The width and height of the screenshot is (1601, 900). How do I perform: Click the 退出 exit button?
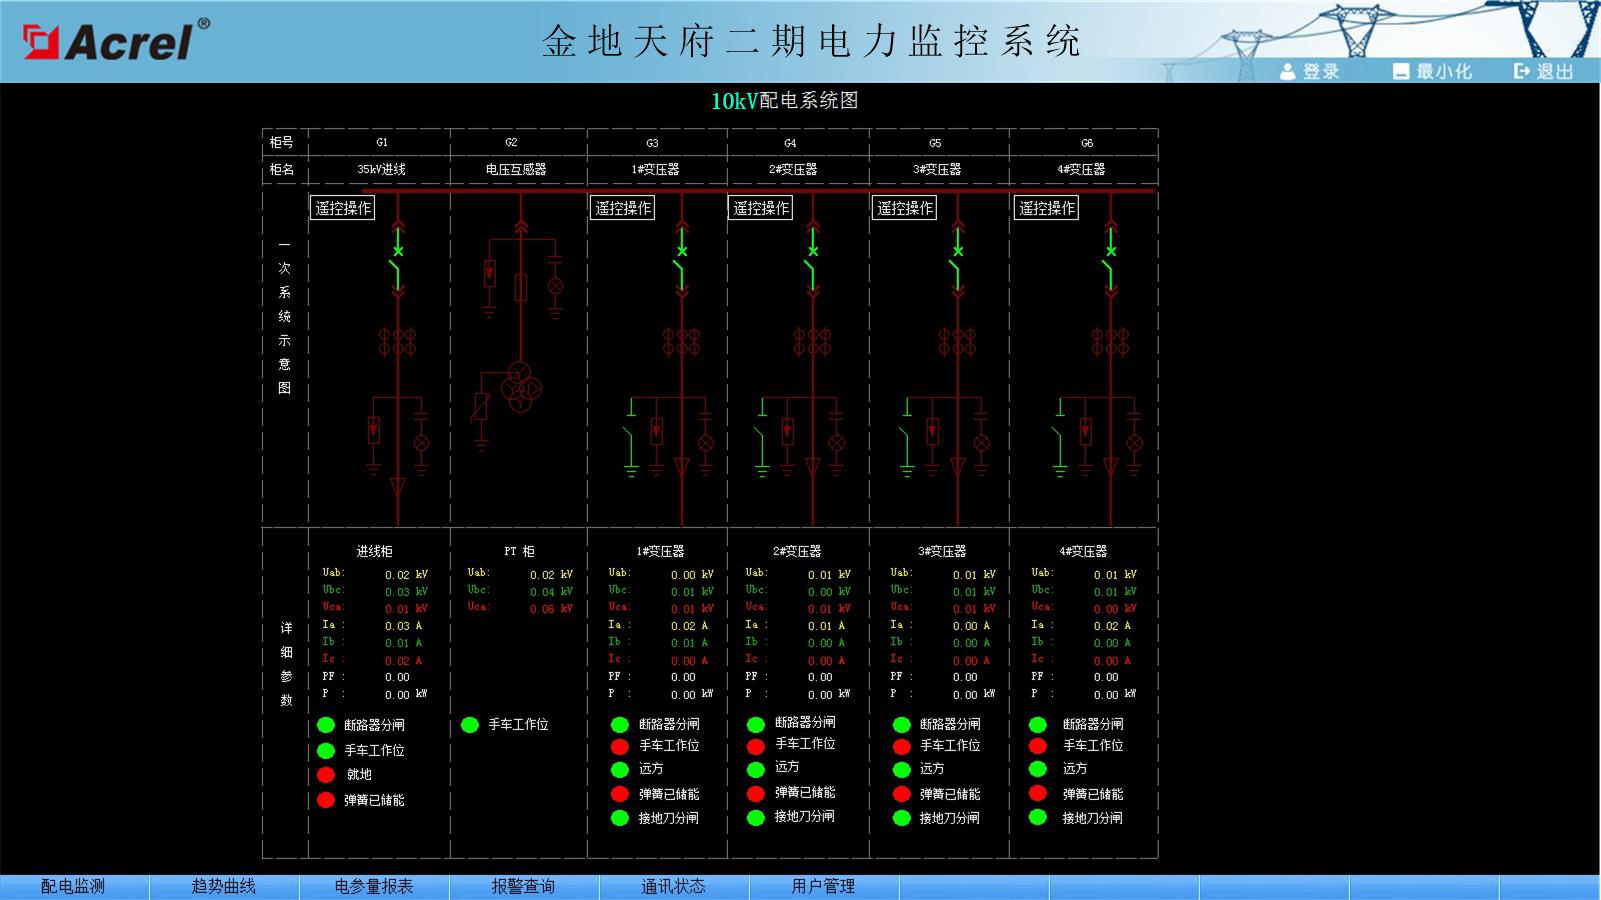(1545, 71)
